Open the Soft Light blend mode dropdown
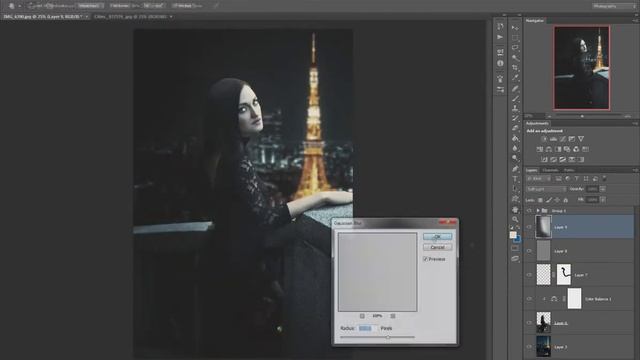640x360 pixels. click(546, 189)
